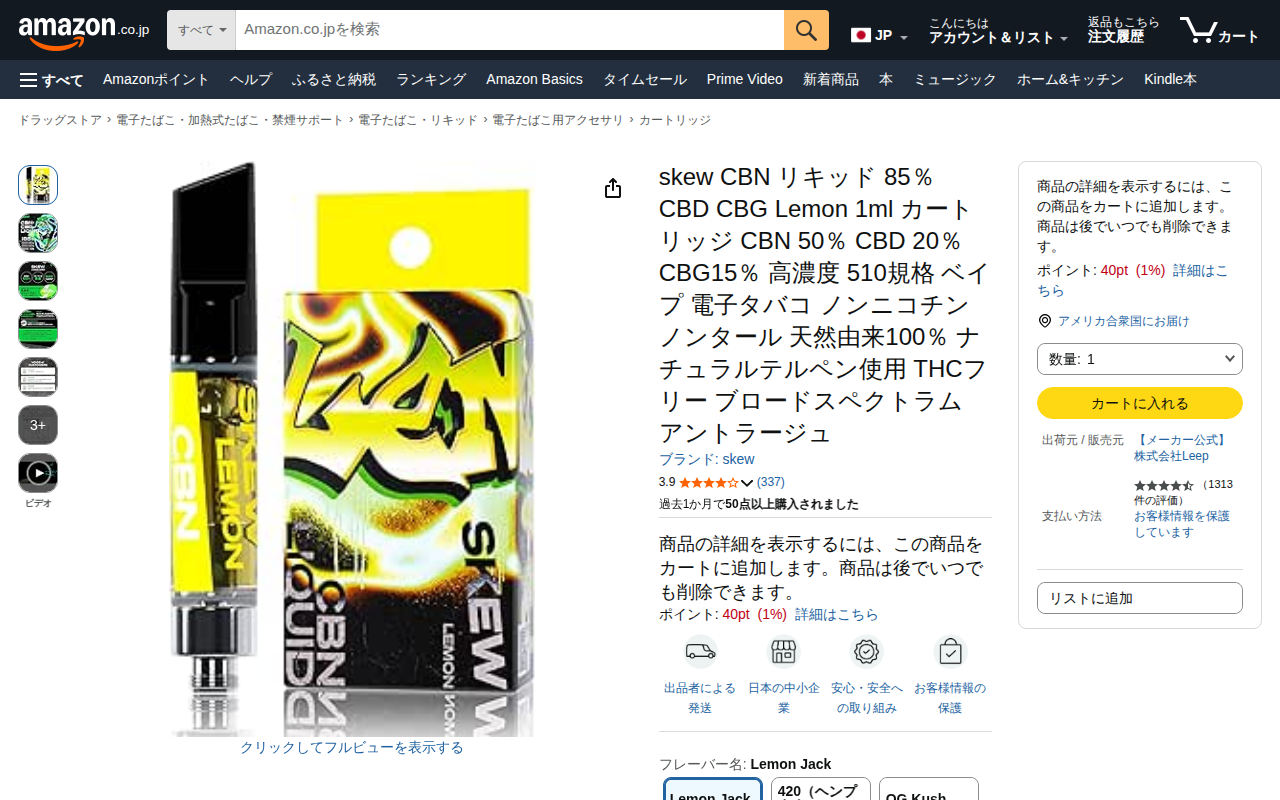1280x800 pixels.
Task: Open タイムセール in the navigation bar
Action: (x=644, y=80)
